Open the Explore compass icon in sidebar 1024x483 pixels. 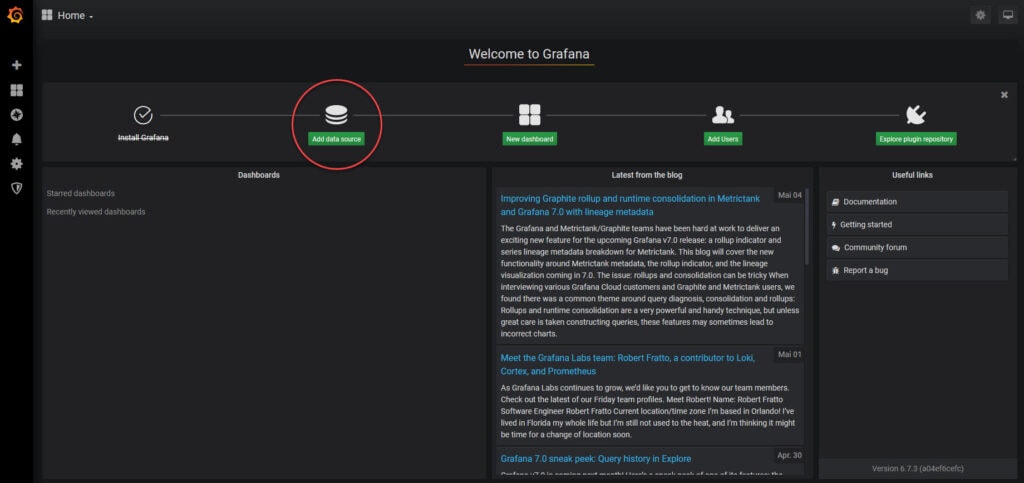point(17,115)
